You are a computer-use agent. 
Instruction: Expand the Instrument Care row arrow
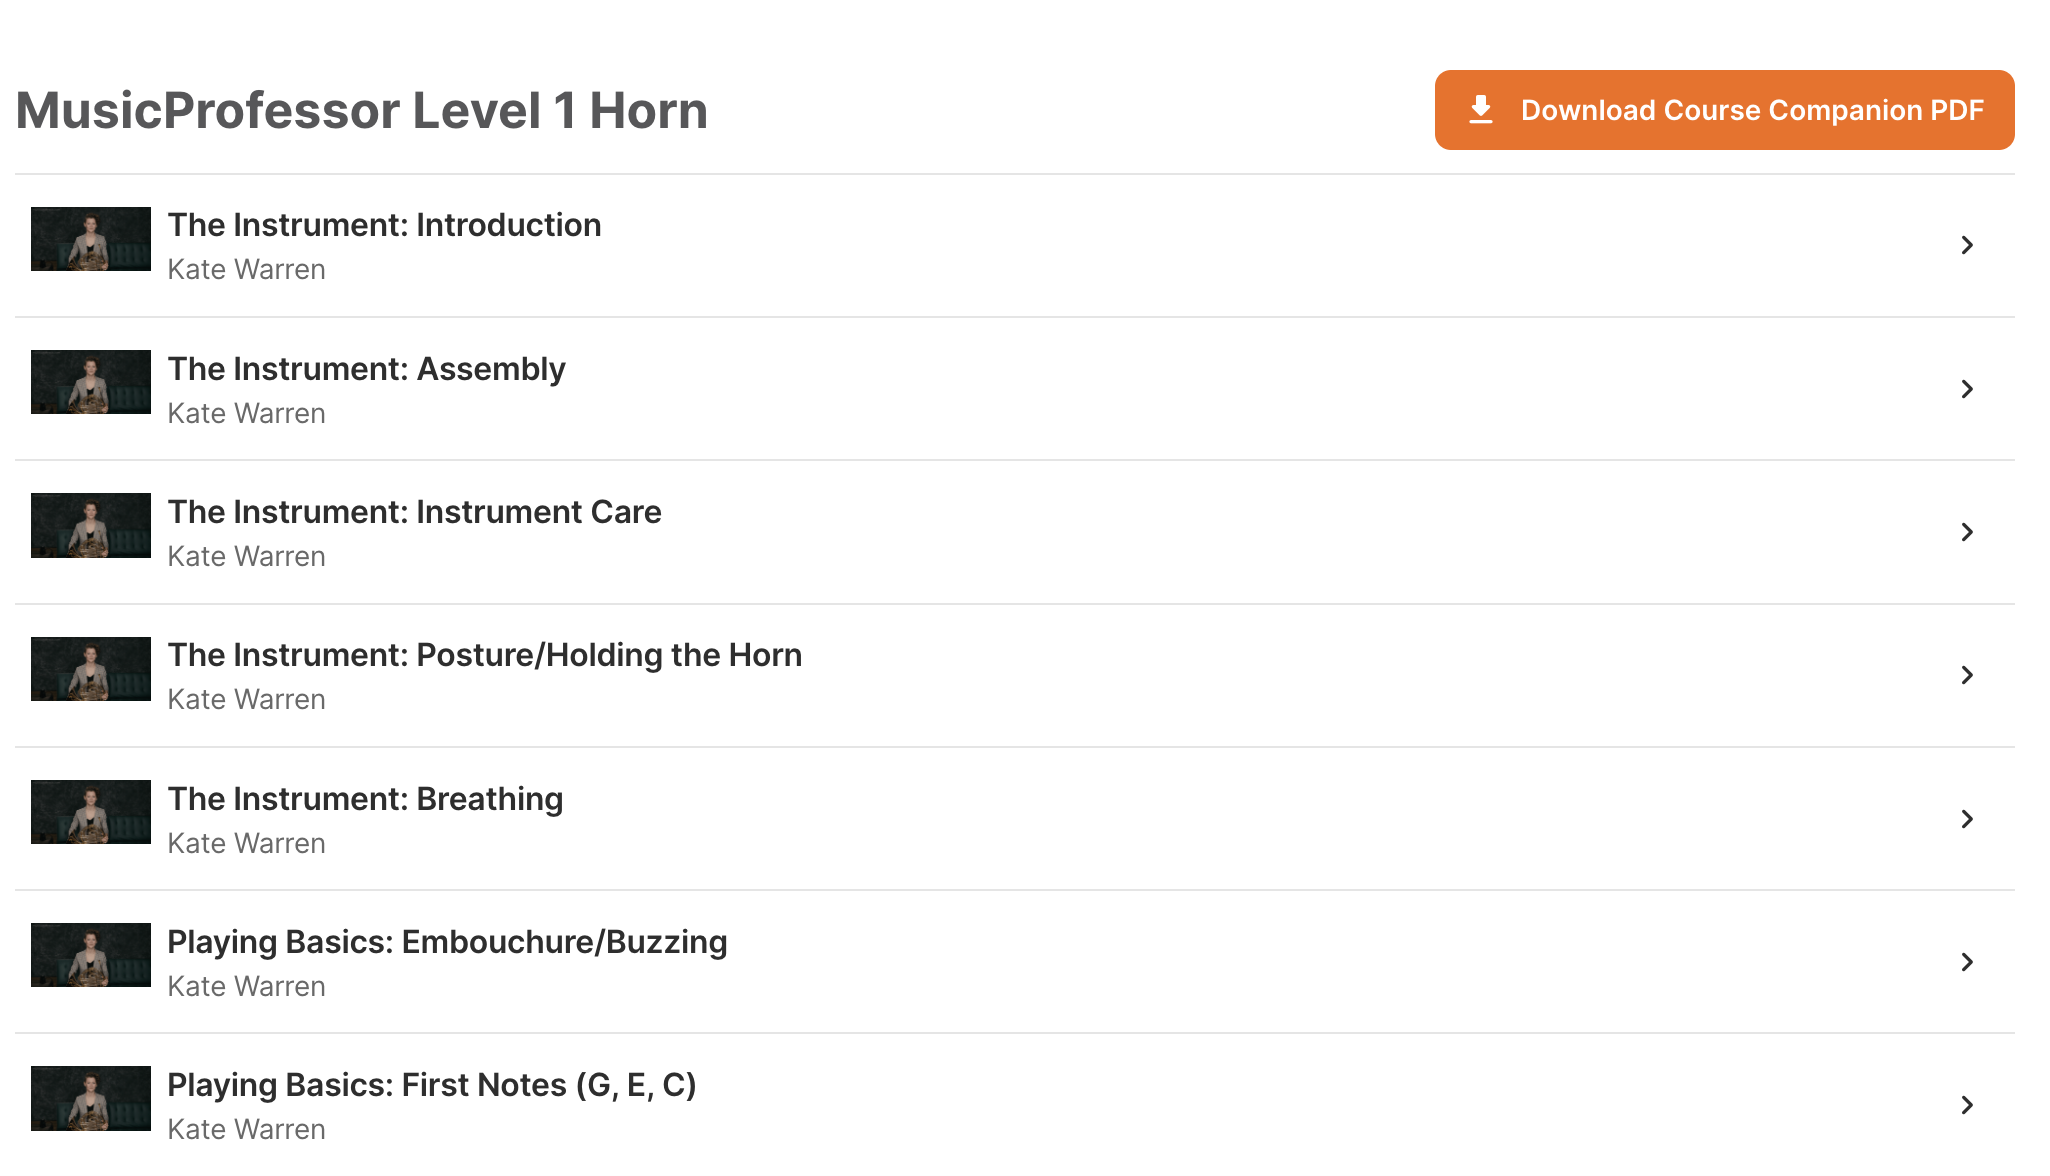(x=1967, y=532)
